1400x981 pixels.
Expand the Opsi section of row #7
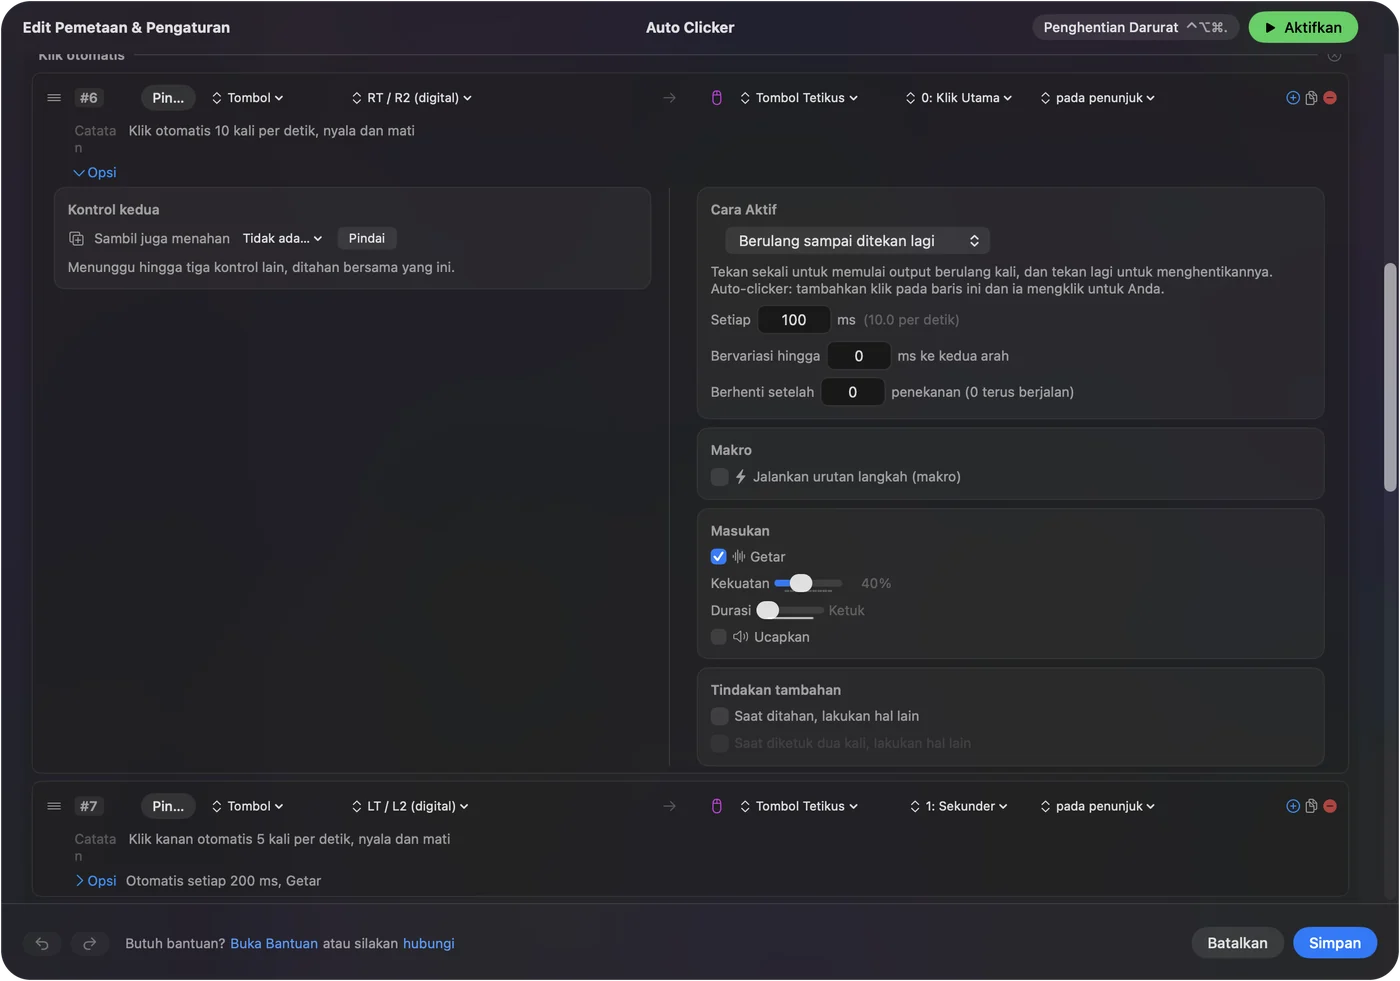[x=95, y=881]
